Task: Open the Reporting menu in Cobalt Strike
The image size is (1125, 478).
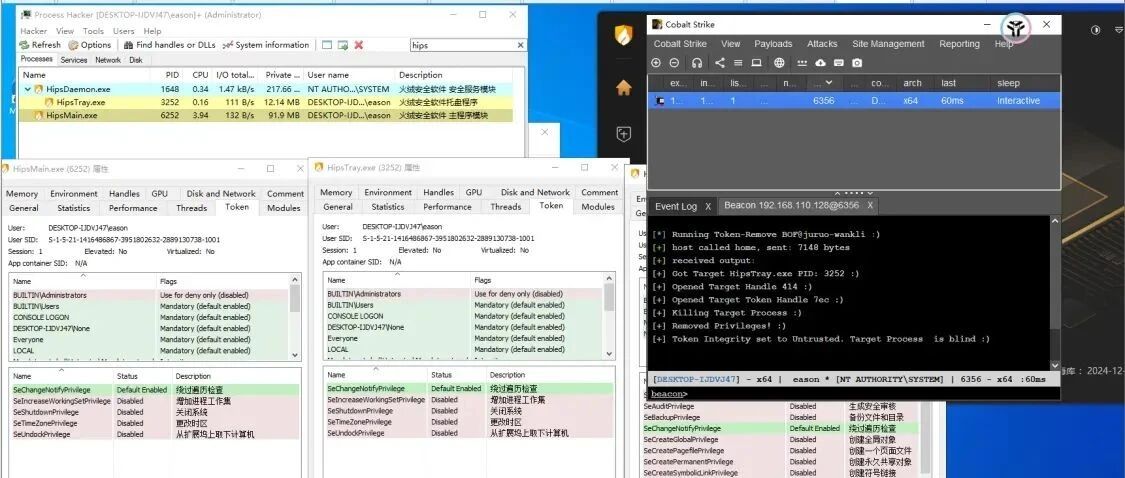Action: point(959,44)
